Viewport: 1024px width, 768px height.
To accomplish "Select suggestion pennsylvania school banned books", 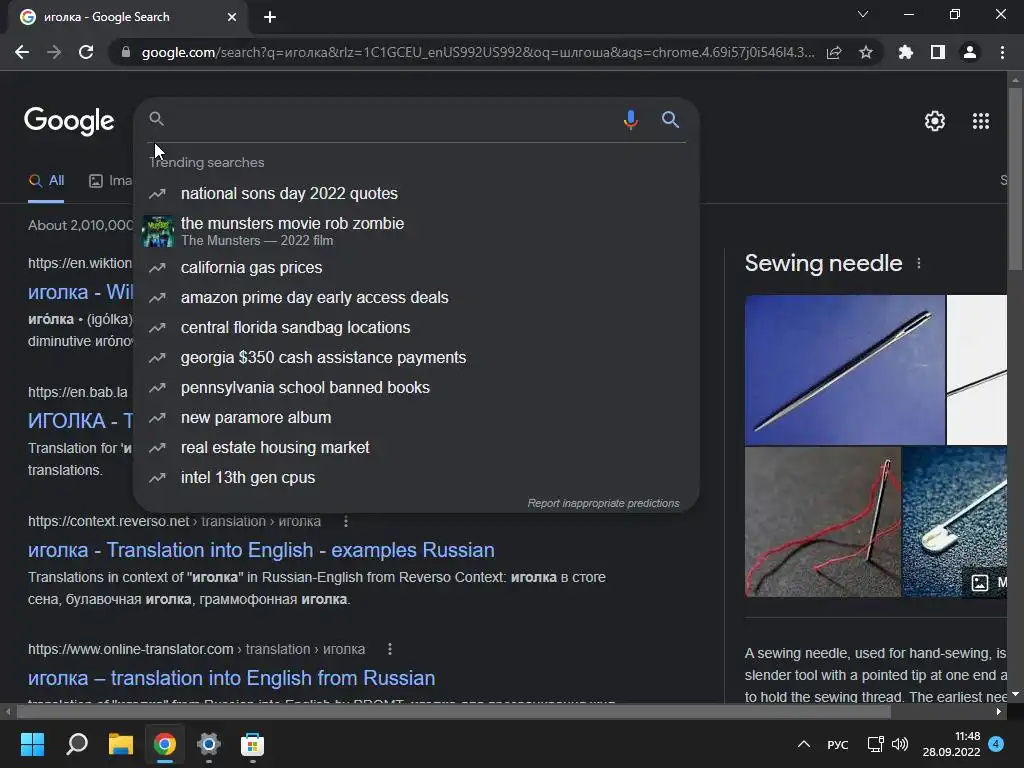I will pyautogui.click(x=417, y=388).
